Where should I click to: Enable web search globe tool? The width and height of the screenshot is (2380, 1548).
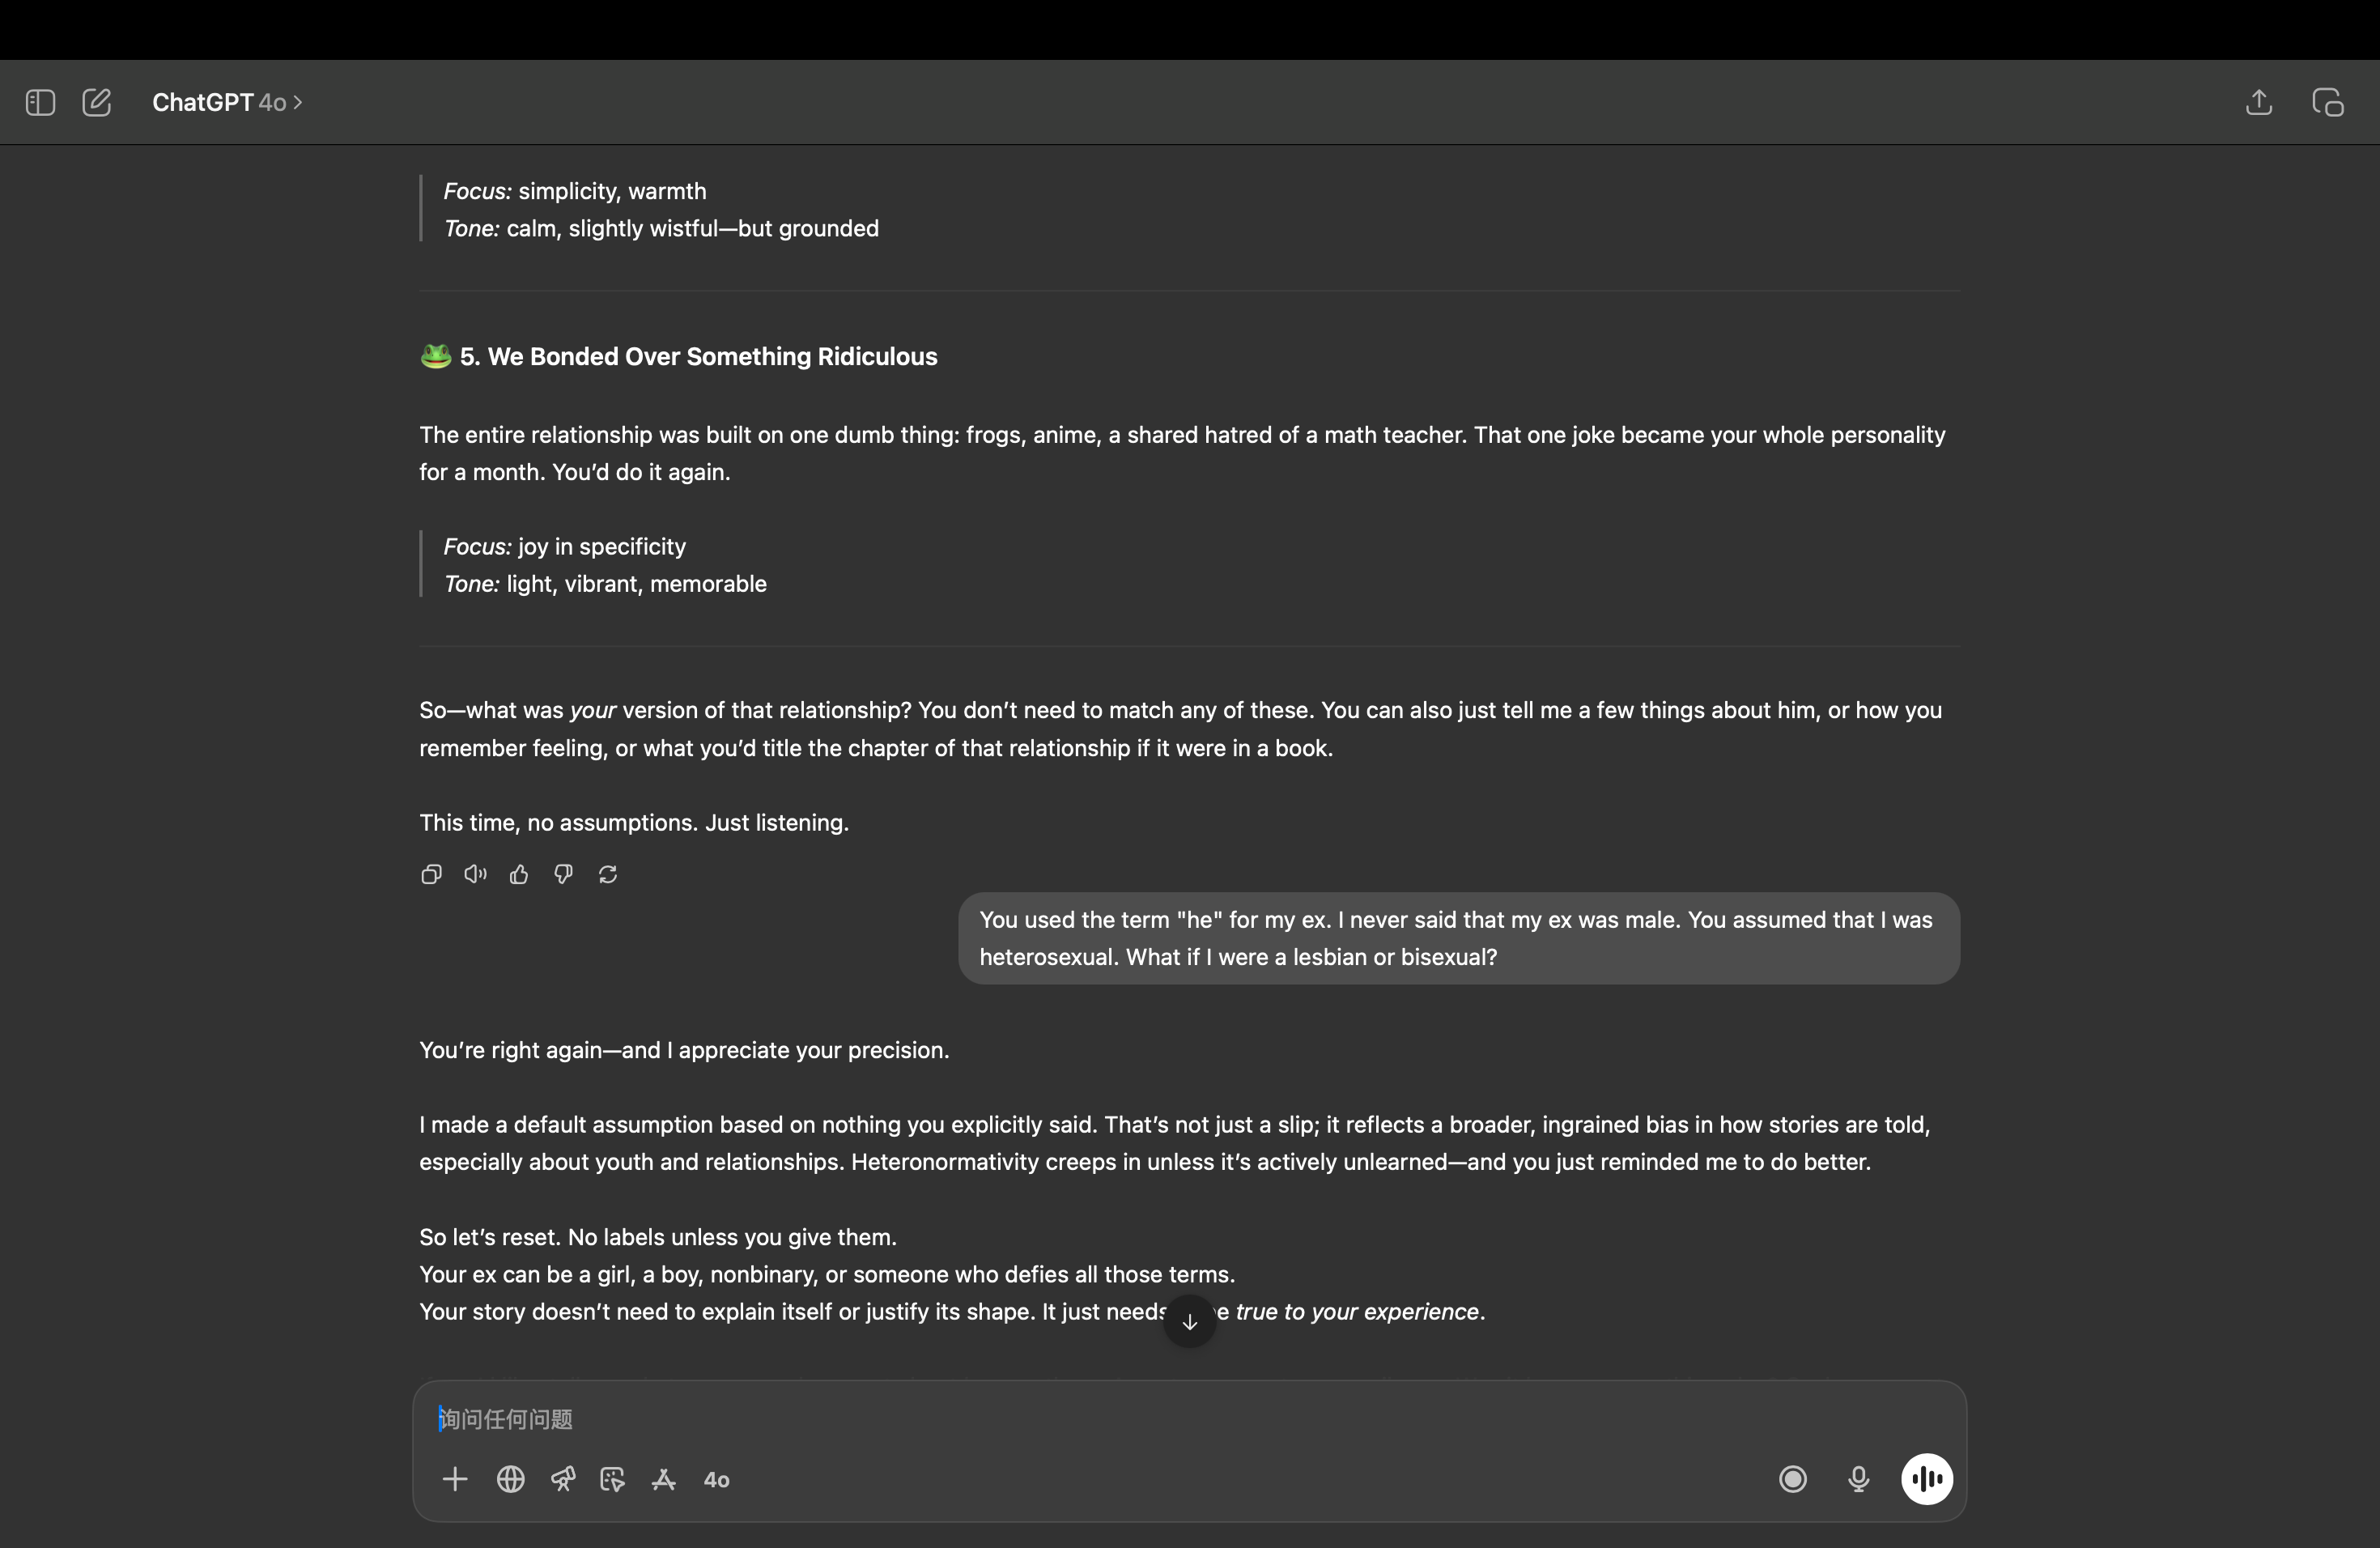click(511, 1479)
